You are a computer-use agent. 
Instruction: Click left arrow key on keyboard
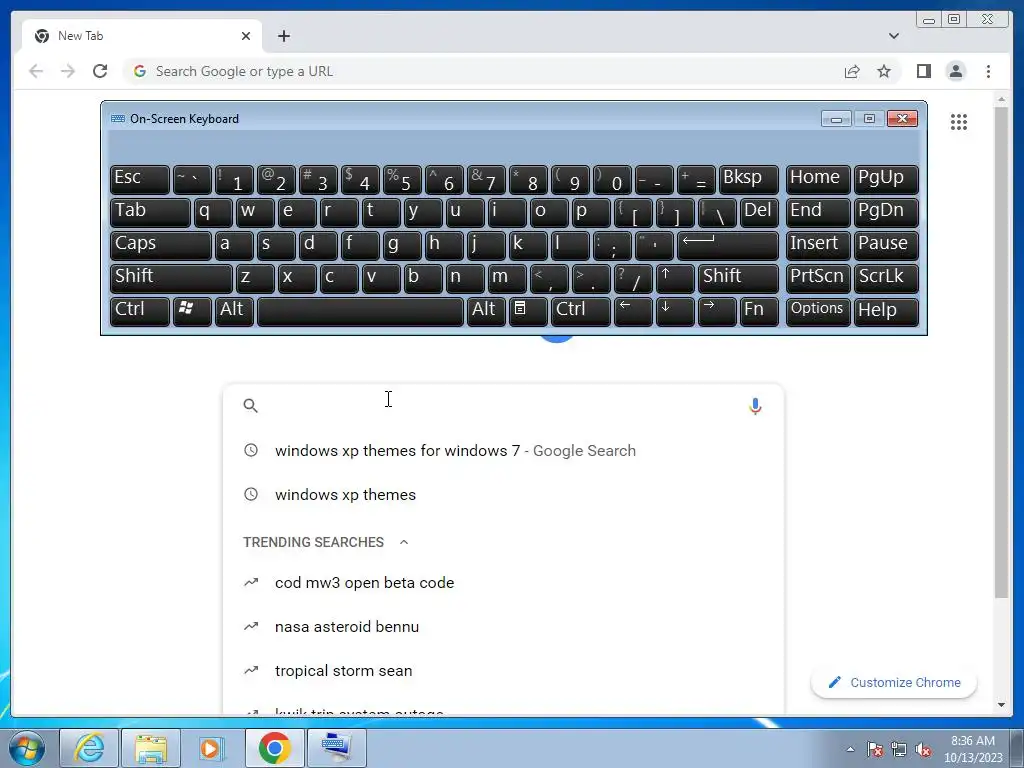click(x=633, y=310)
